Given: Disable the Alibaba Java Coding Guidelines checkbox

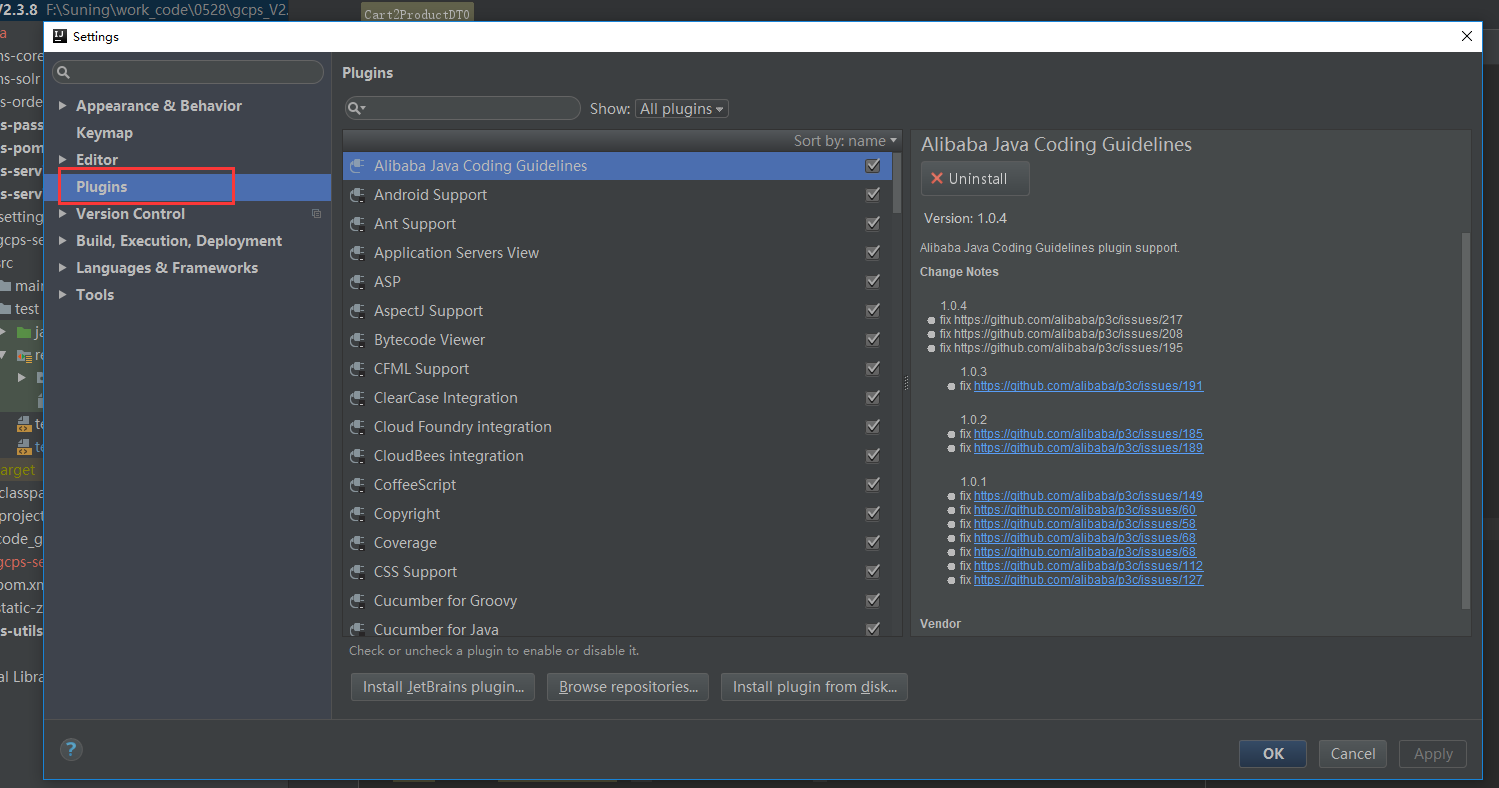Looking at the screenshot, I should (873, 166).
